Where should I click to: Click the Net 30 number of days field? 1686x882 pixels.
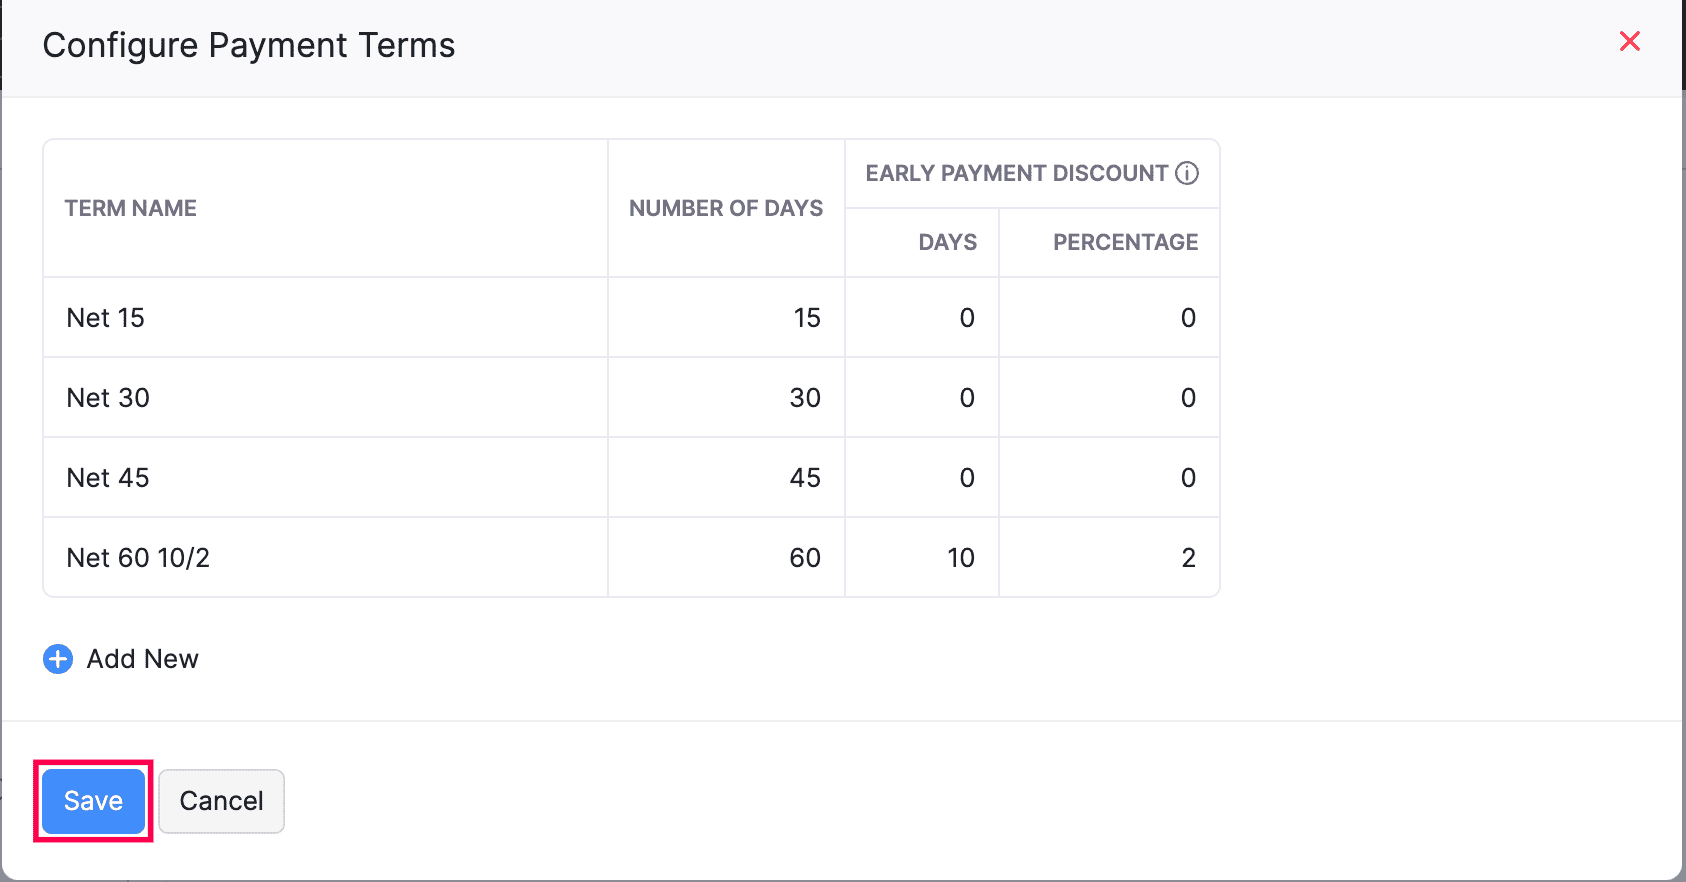727,398
